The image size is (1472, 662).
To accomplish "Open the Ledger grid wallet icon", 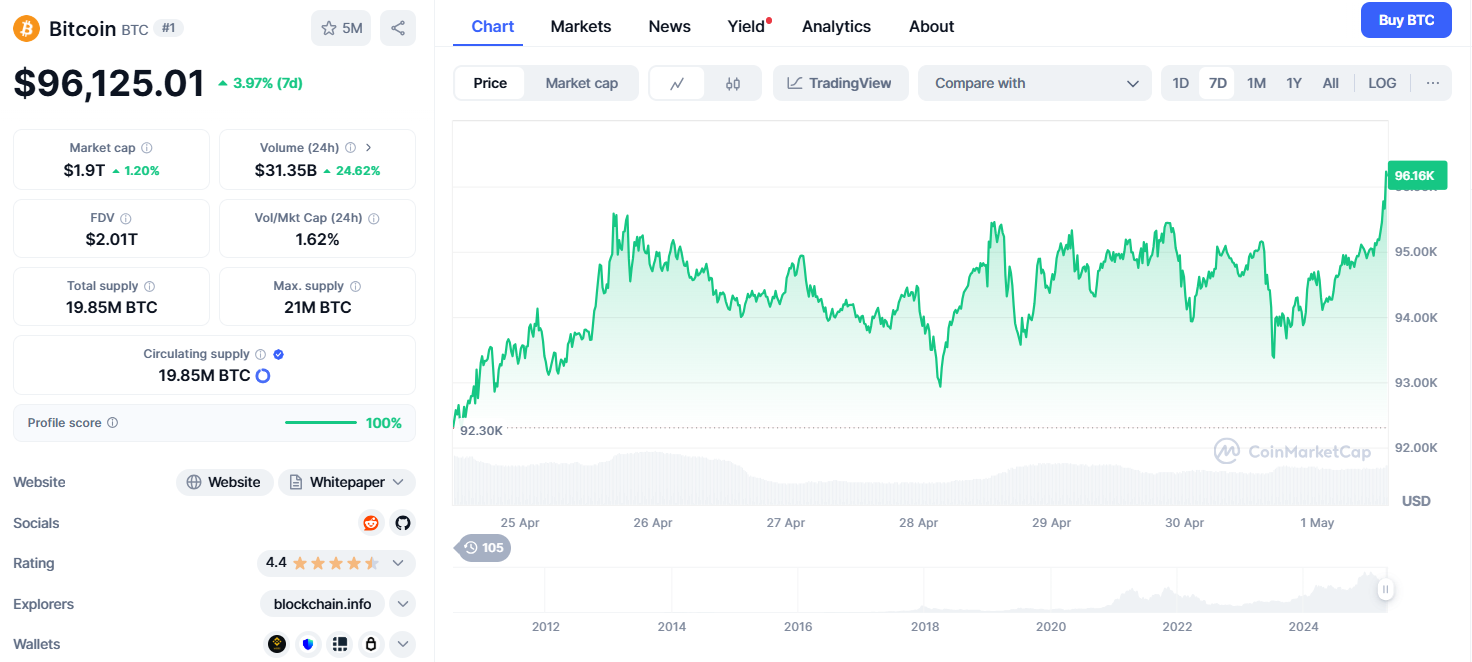I will pyautogui.click(x=340, y=644).
